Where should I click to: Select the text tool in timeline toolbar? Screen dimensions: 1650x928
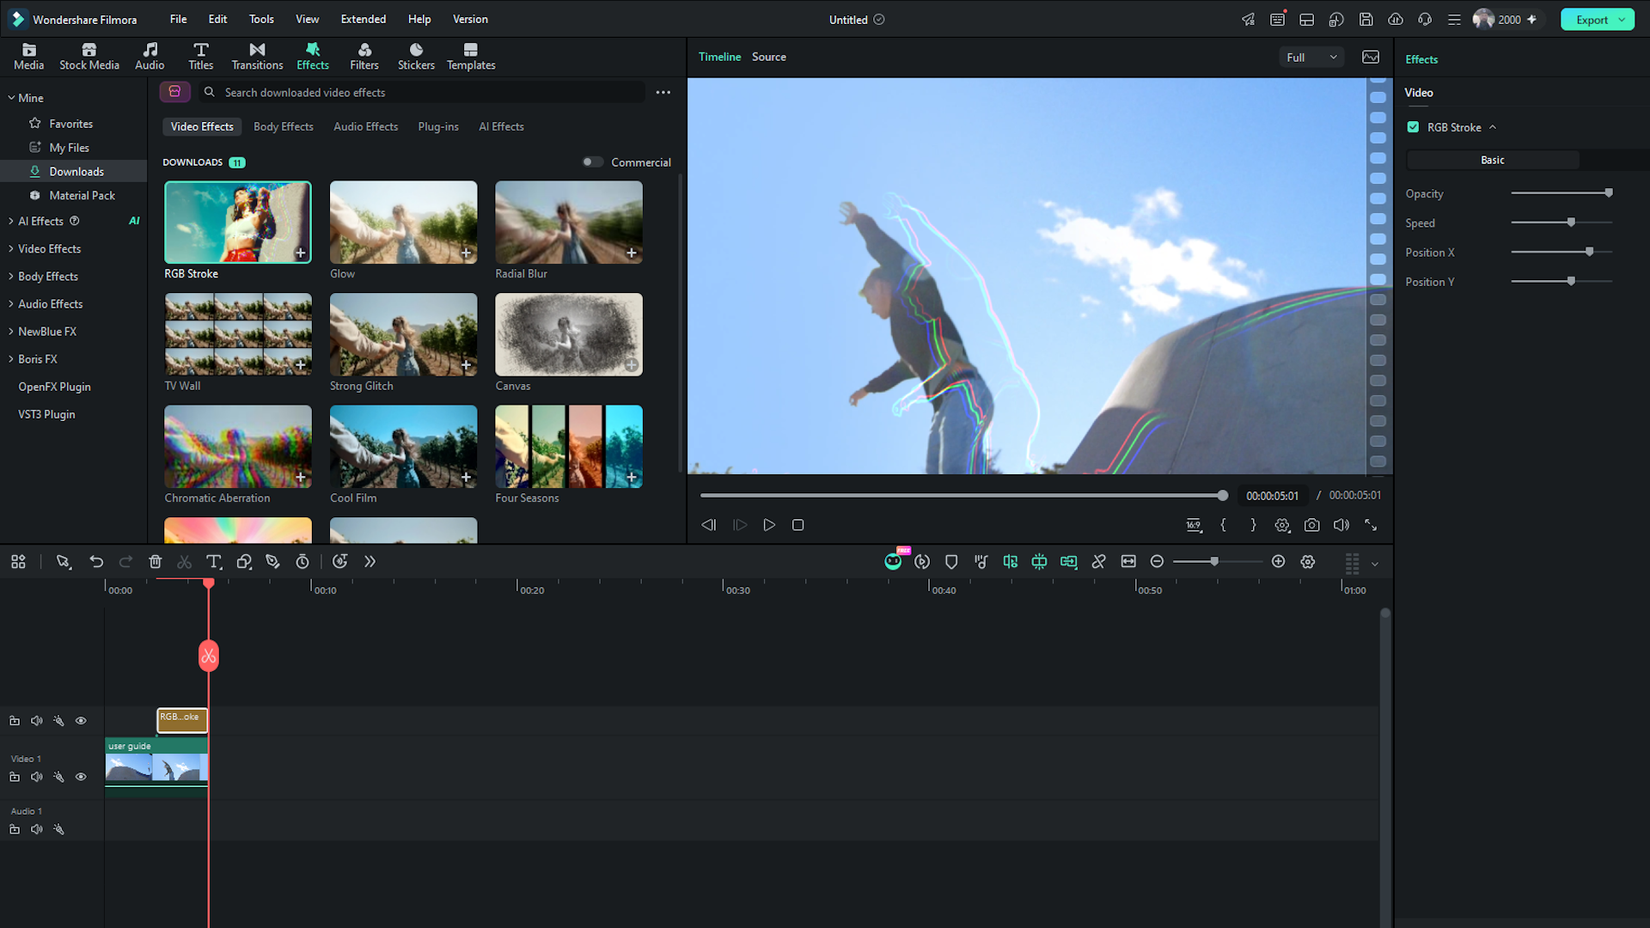tap(214, 562)
